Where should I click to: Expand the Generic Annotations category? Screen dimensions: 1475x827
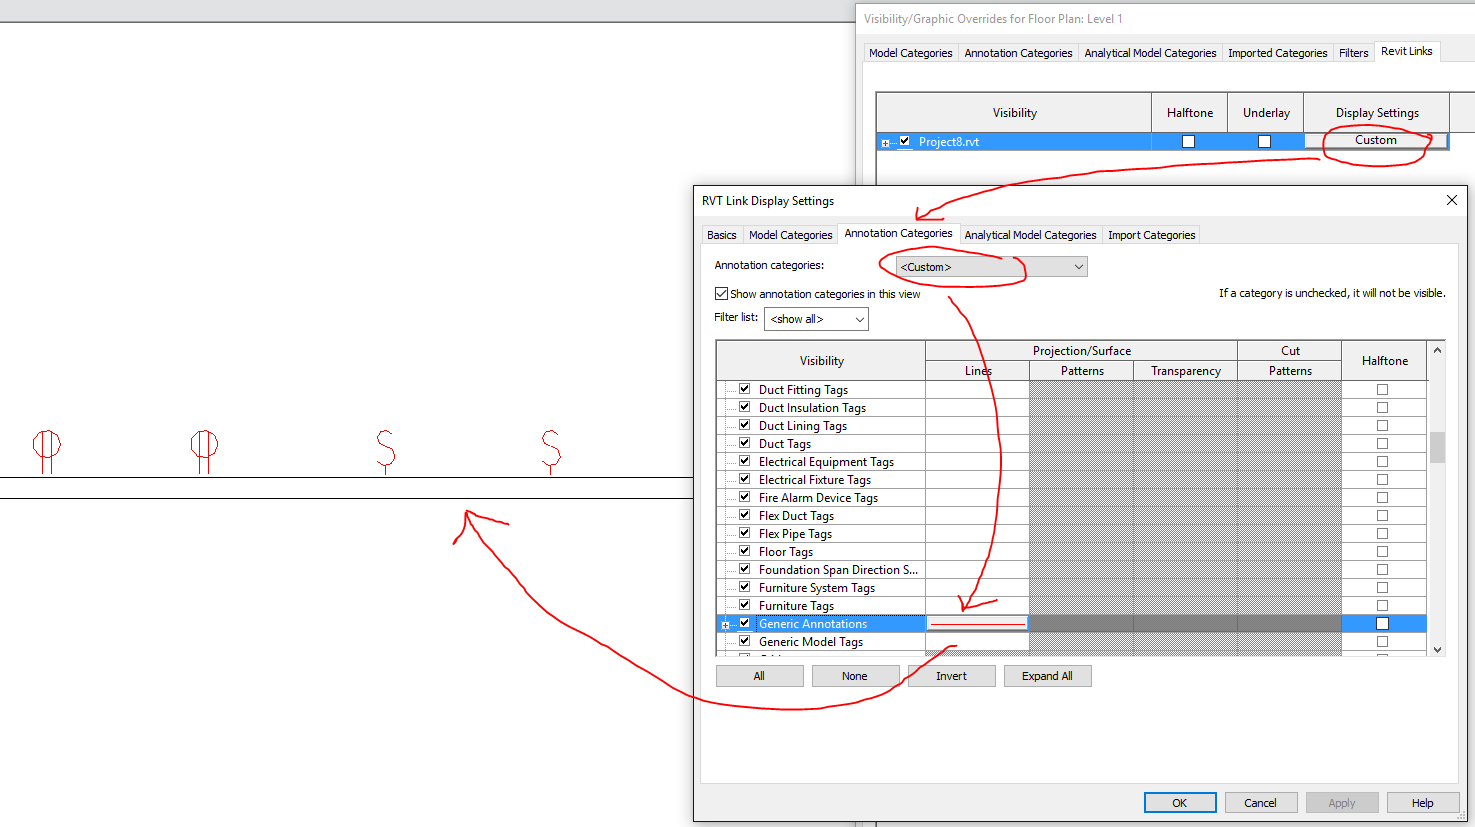click(x=725, y=625)
